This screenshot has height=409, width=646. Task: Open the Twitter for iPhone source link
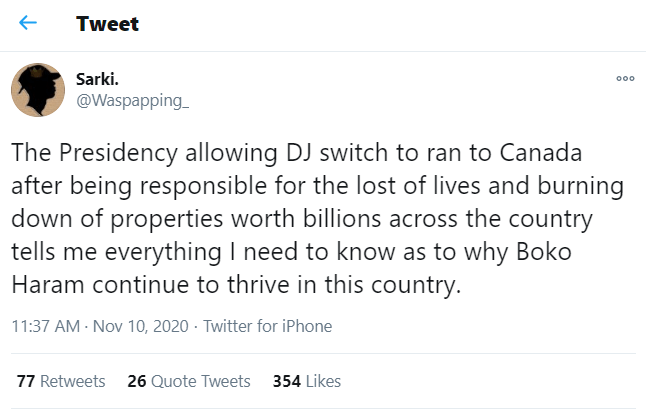[x=269, y=326]
